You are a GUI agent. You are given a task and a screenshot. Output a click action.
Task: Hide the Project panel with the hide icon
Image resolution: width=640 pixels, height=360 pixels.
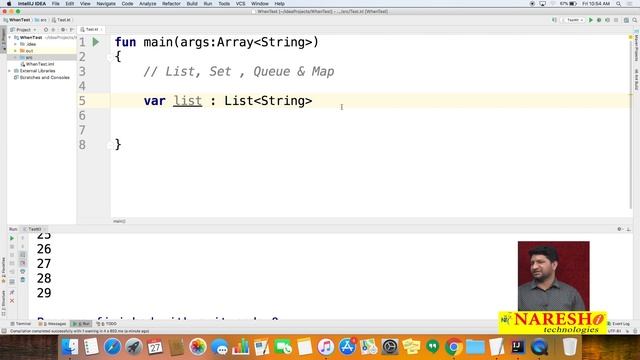[72, 30]
